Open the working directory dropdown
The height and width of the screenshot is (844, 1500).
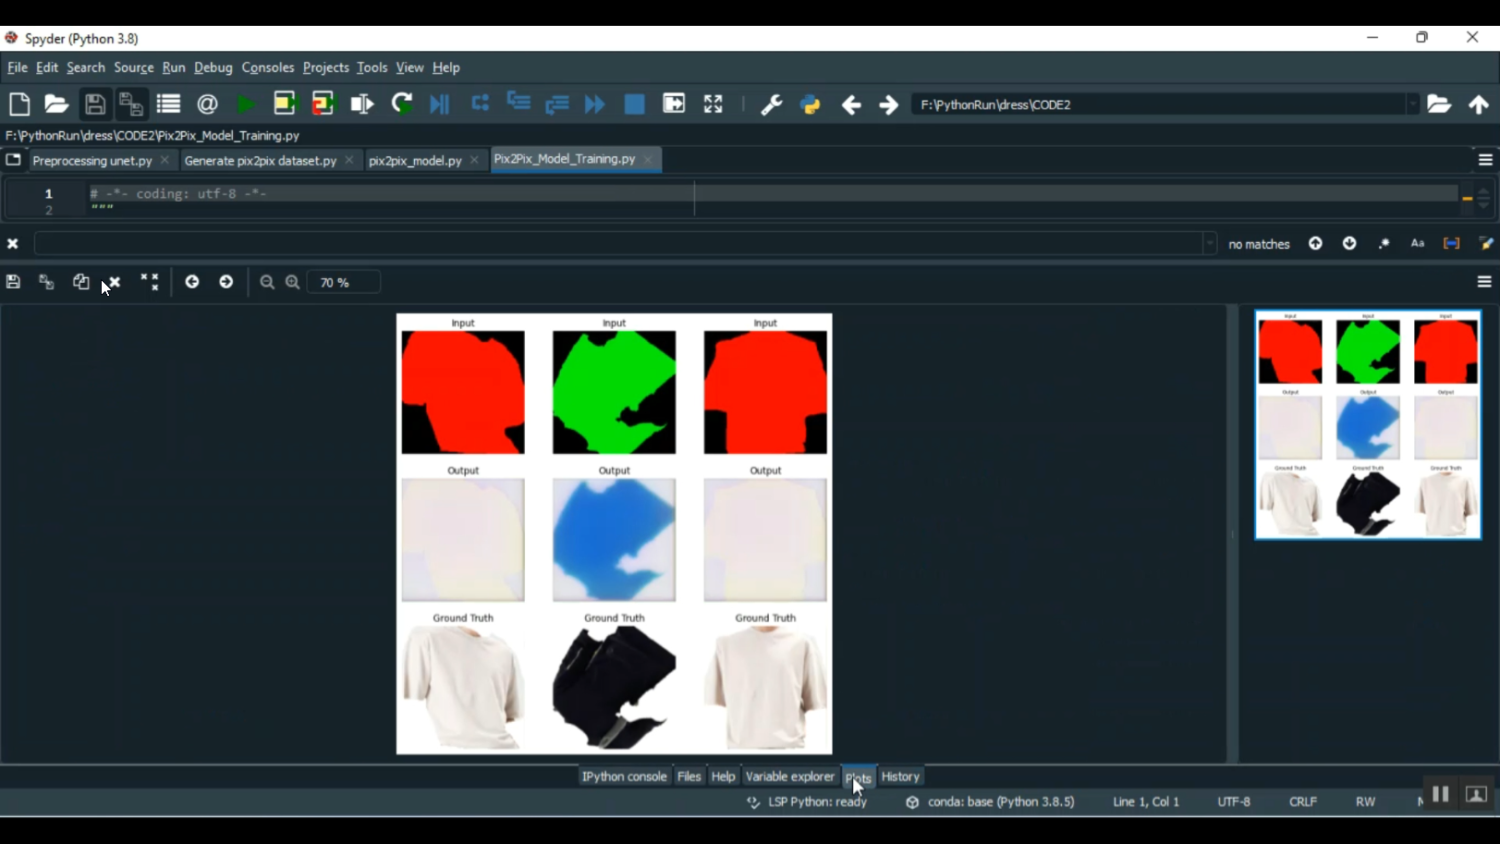(x=1413, y=104)
